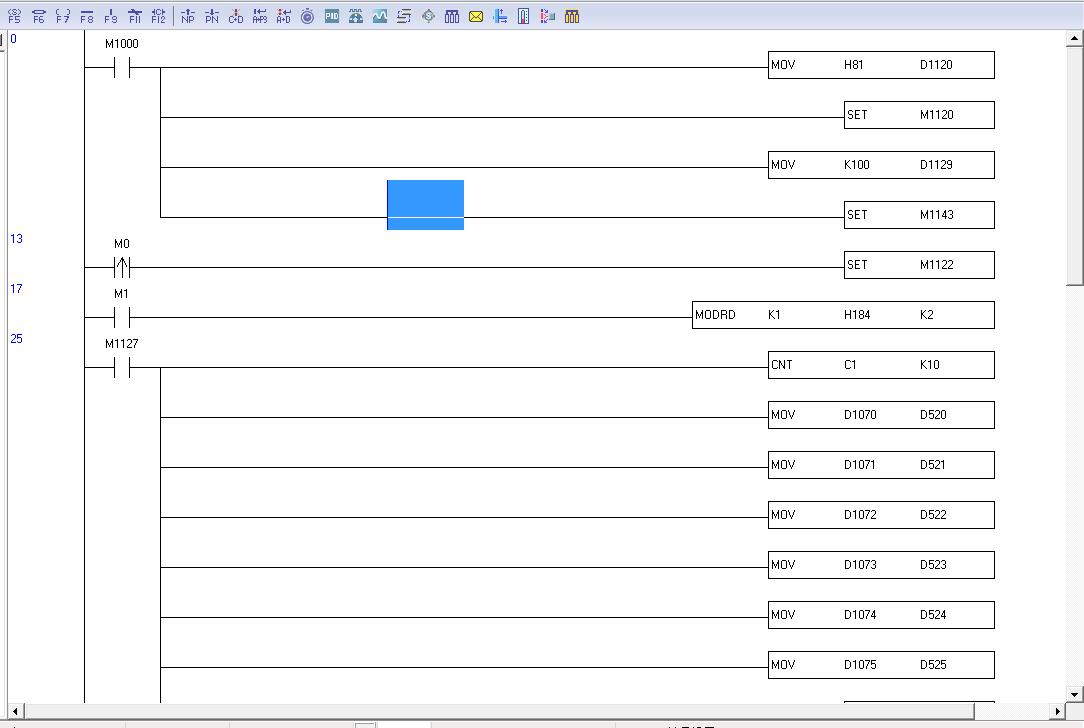Click the horizontal scrollbar right arrow
Screen dimensions: 1084x728
1058,711
